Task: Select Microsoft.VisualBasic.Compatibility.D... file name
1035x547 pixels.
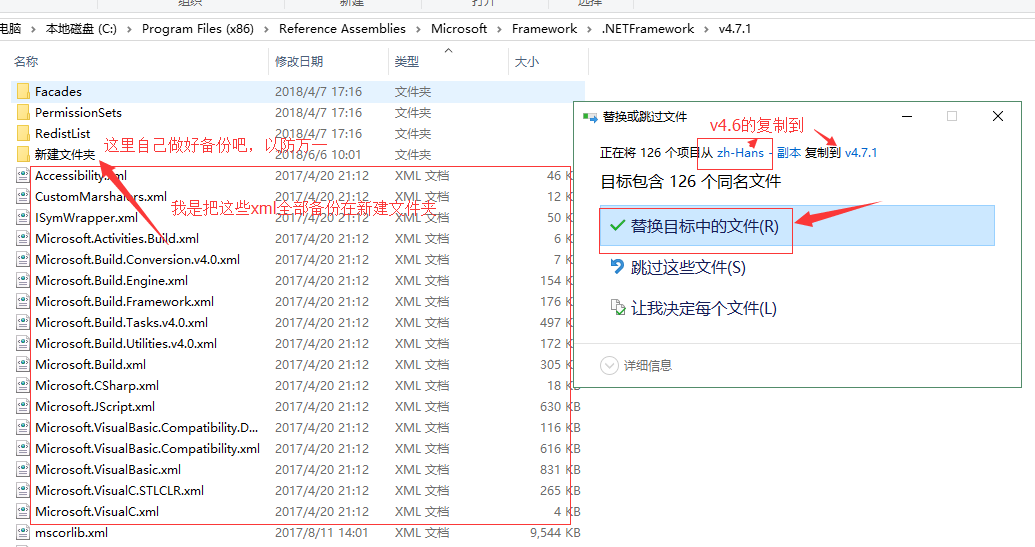Action: point(147,428)
